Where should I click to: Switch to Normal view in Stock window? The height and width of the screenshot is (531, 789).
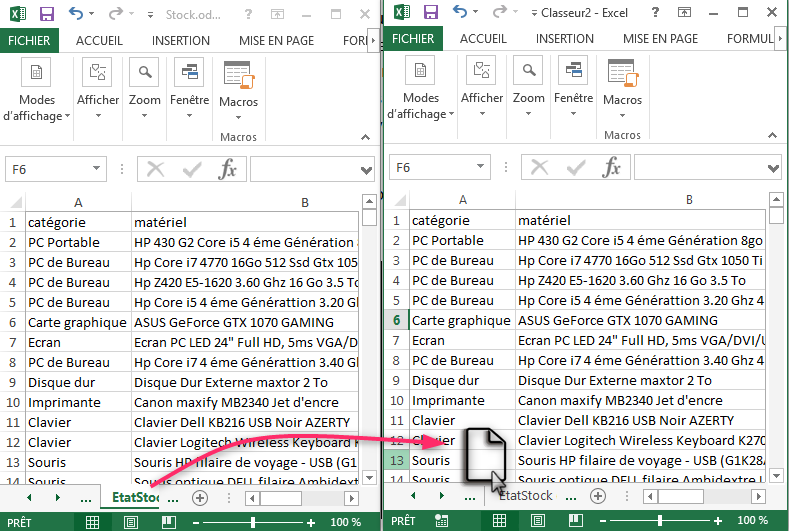tap(92, 522)
